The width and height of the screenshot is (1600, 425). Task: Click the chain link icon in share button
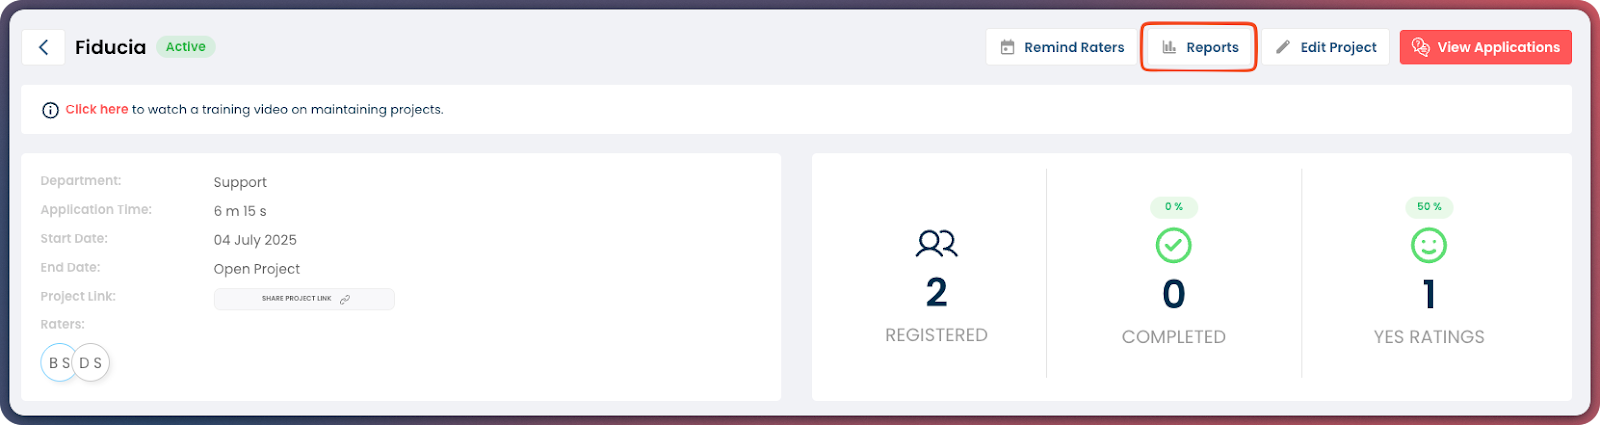pos(345,299)
